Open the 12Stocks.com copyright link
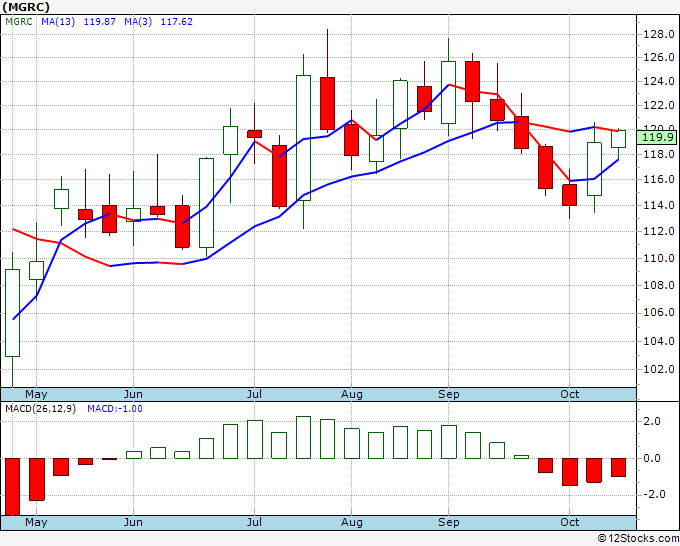The image size is (680, 546). (x=638, y=538)
